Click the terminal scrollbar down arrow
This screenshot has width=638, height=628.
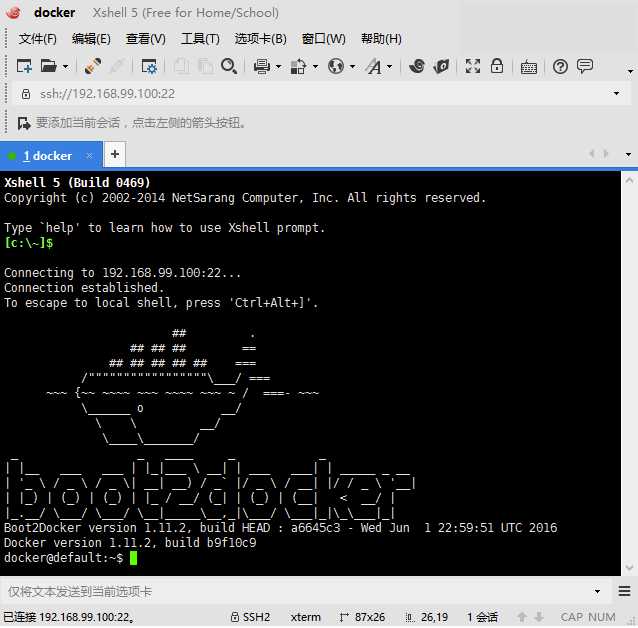(629, 567)
